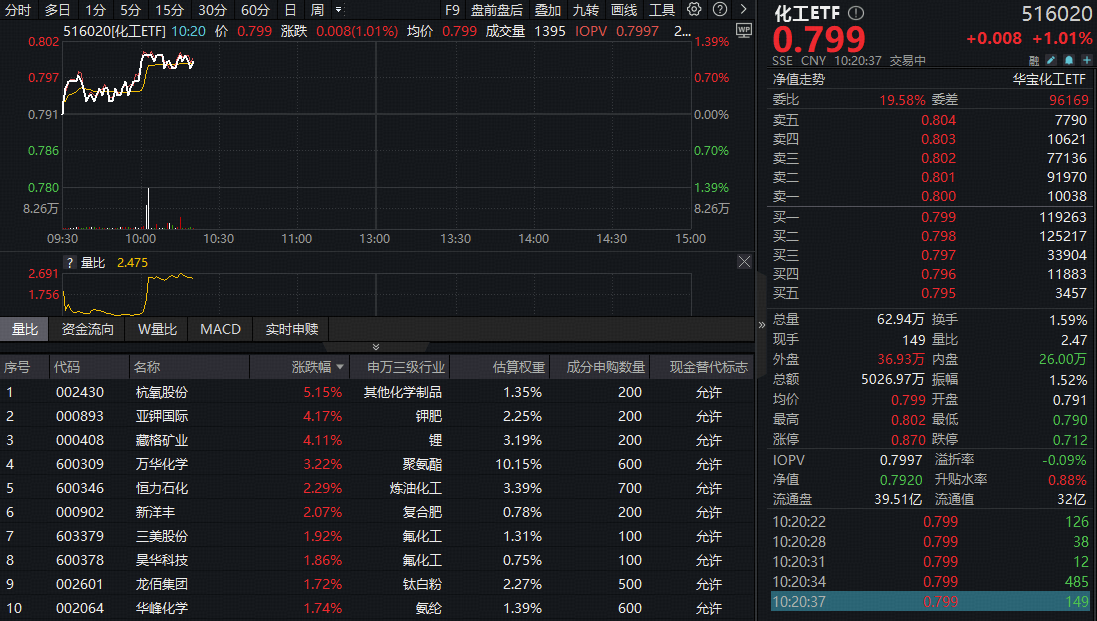Viewport: 1097px width, 621px height.
Task: Select the MACD indicator tab
Action: click(x=220, y=329)
